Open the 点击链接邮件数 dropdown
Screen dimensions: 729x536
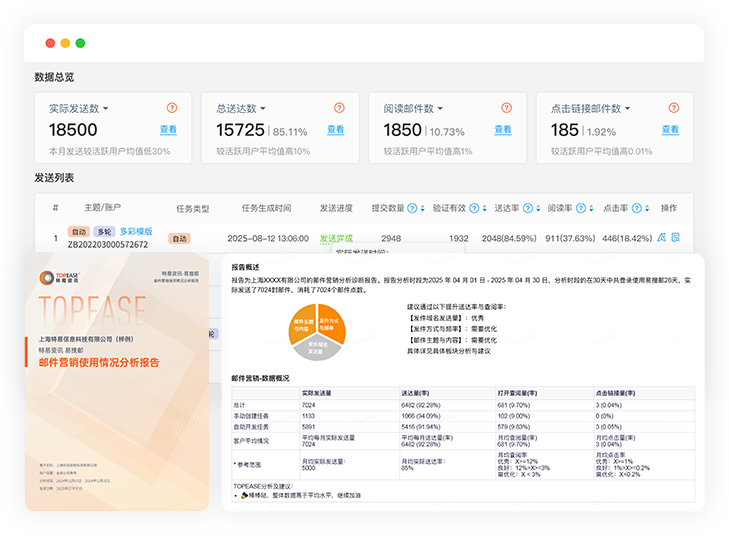[x=628, y=108]
